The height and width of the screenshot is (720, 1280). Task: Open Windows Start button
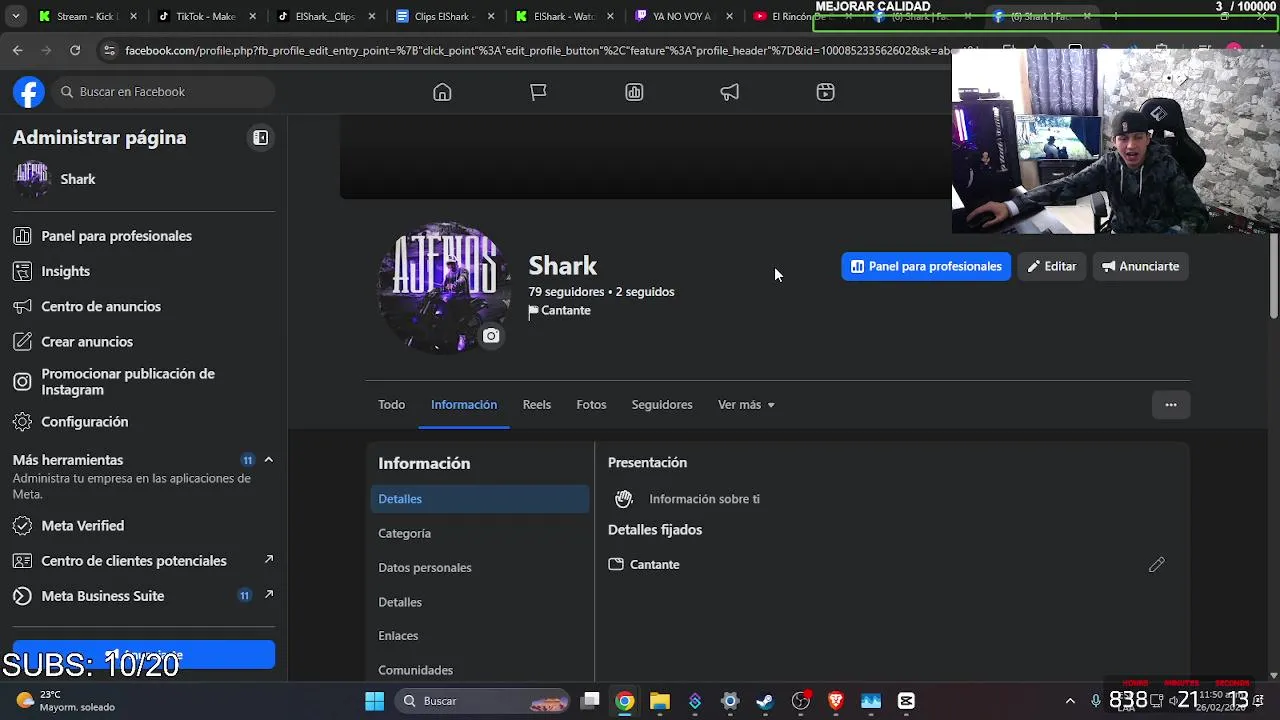coord(375,701)
